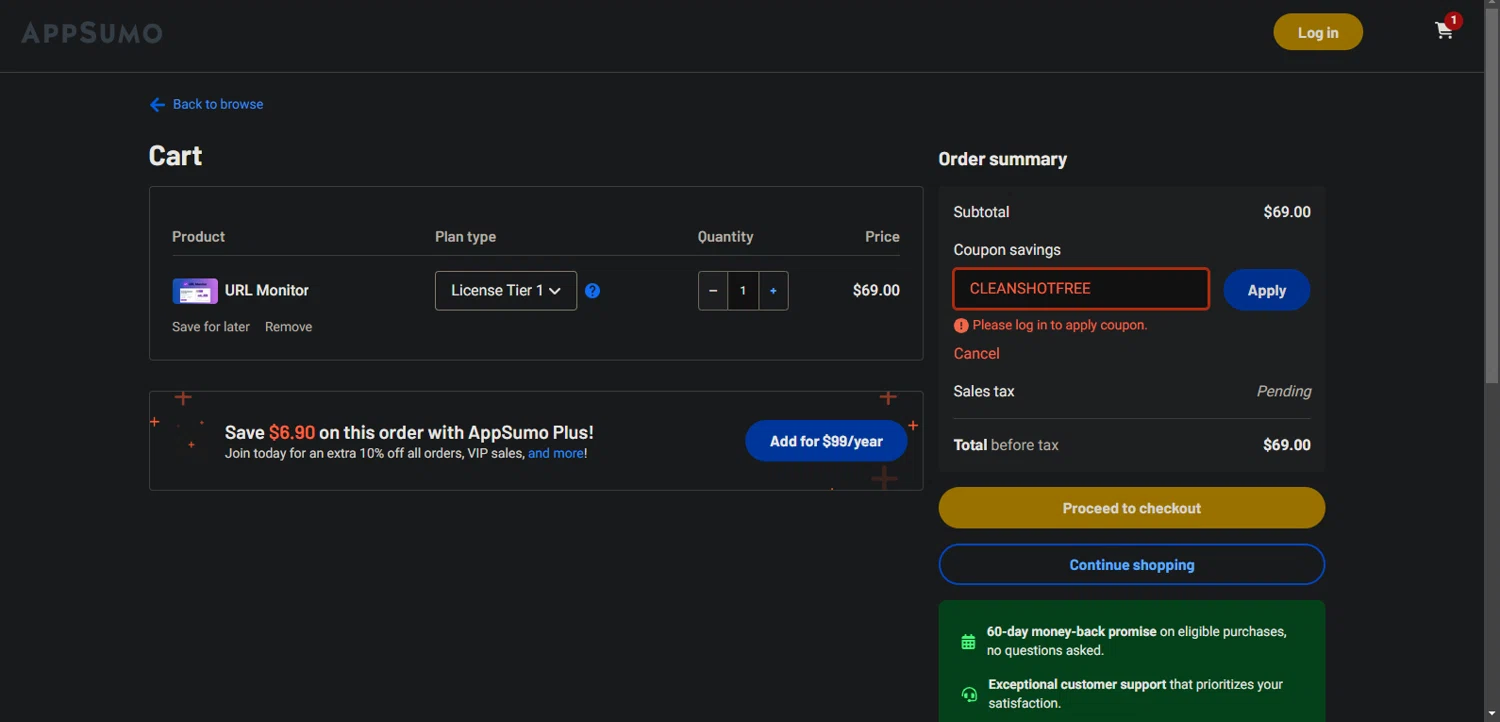Decrease quantity with the minus button
Image resolution: width=1500 pixels, height=722 pixels.
(713, 291)
